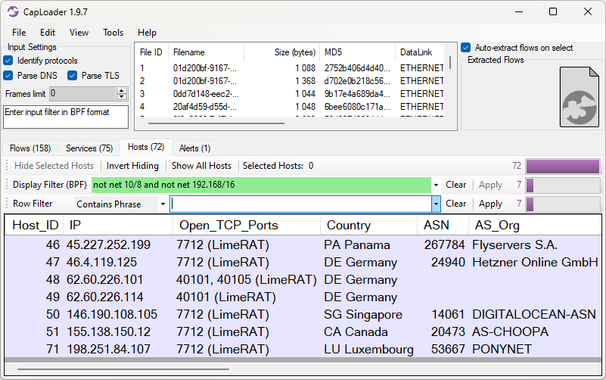
Task: Click the LU Luxembourg country cell
Action: tap(369, 349)
